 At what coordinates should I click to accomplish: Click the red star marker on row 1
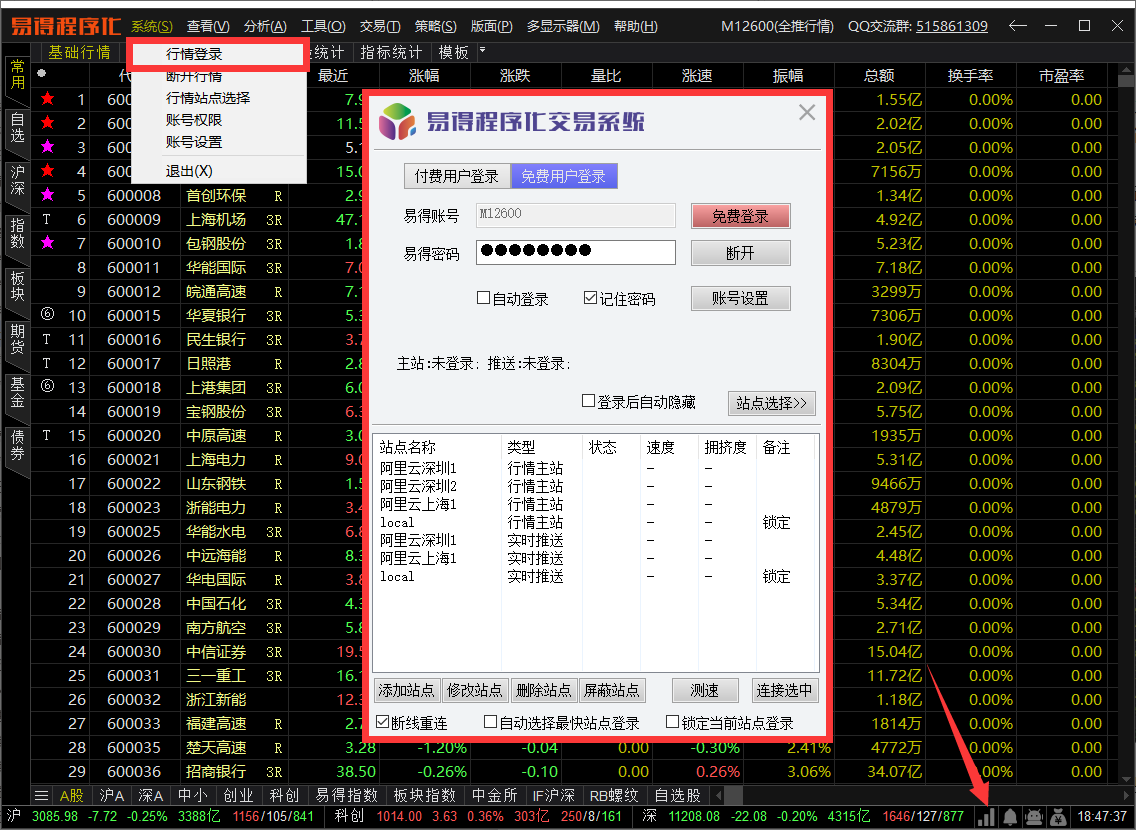coord(48,98)
